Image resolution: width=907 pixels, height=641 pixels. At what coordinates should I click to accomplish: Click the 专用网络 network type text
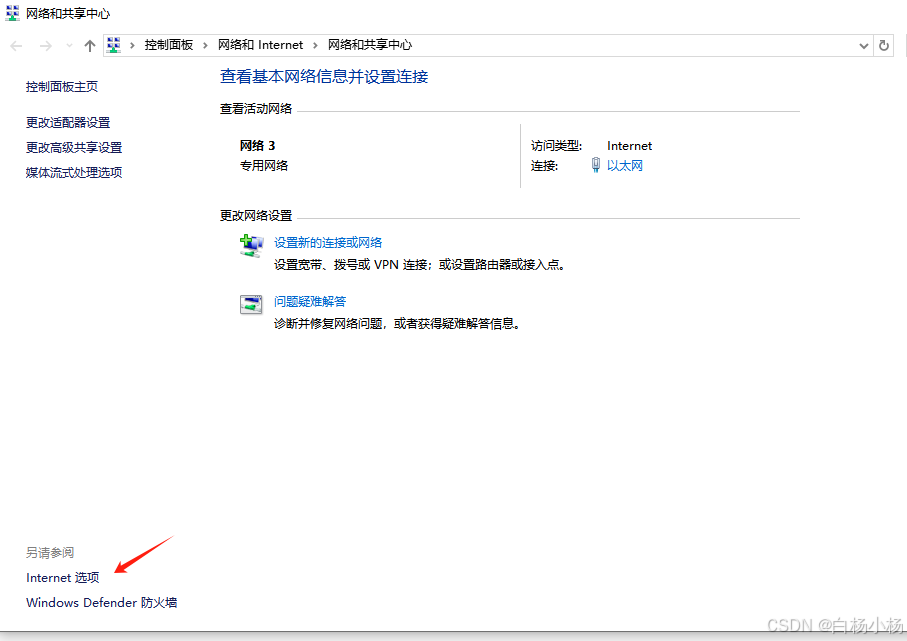pos(264,165)
